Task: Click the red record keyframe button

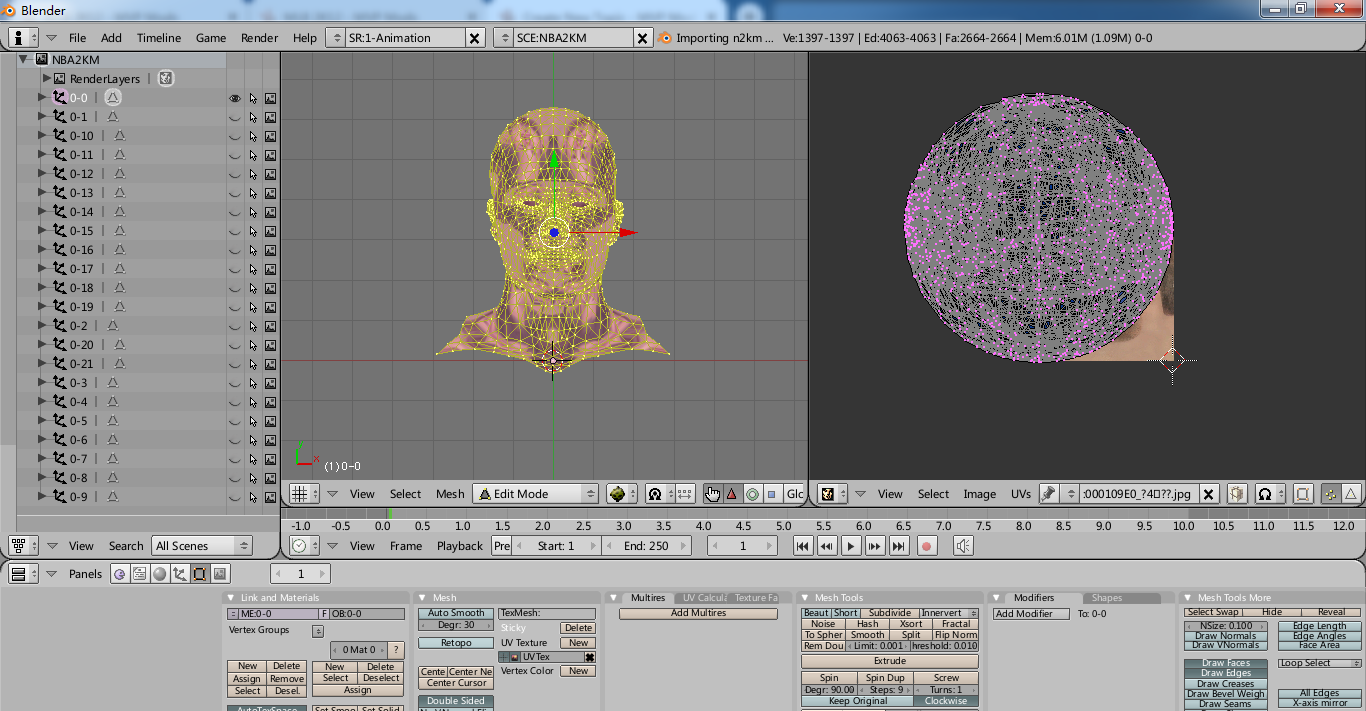Action: (x=926, y=546)
